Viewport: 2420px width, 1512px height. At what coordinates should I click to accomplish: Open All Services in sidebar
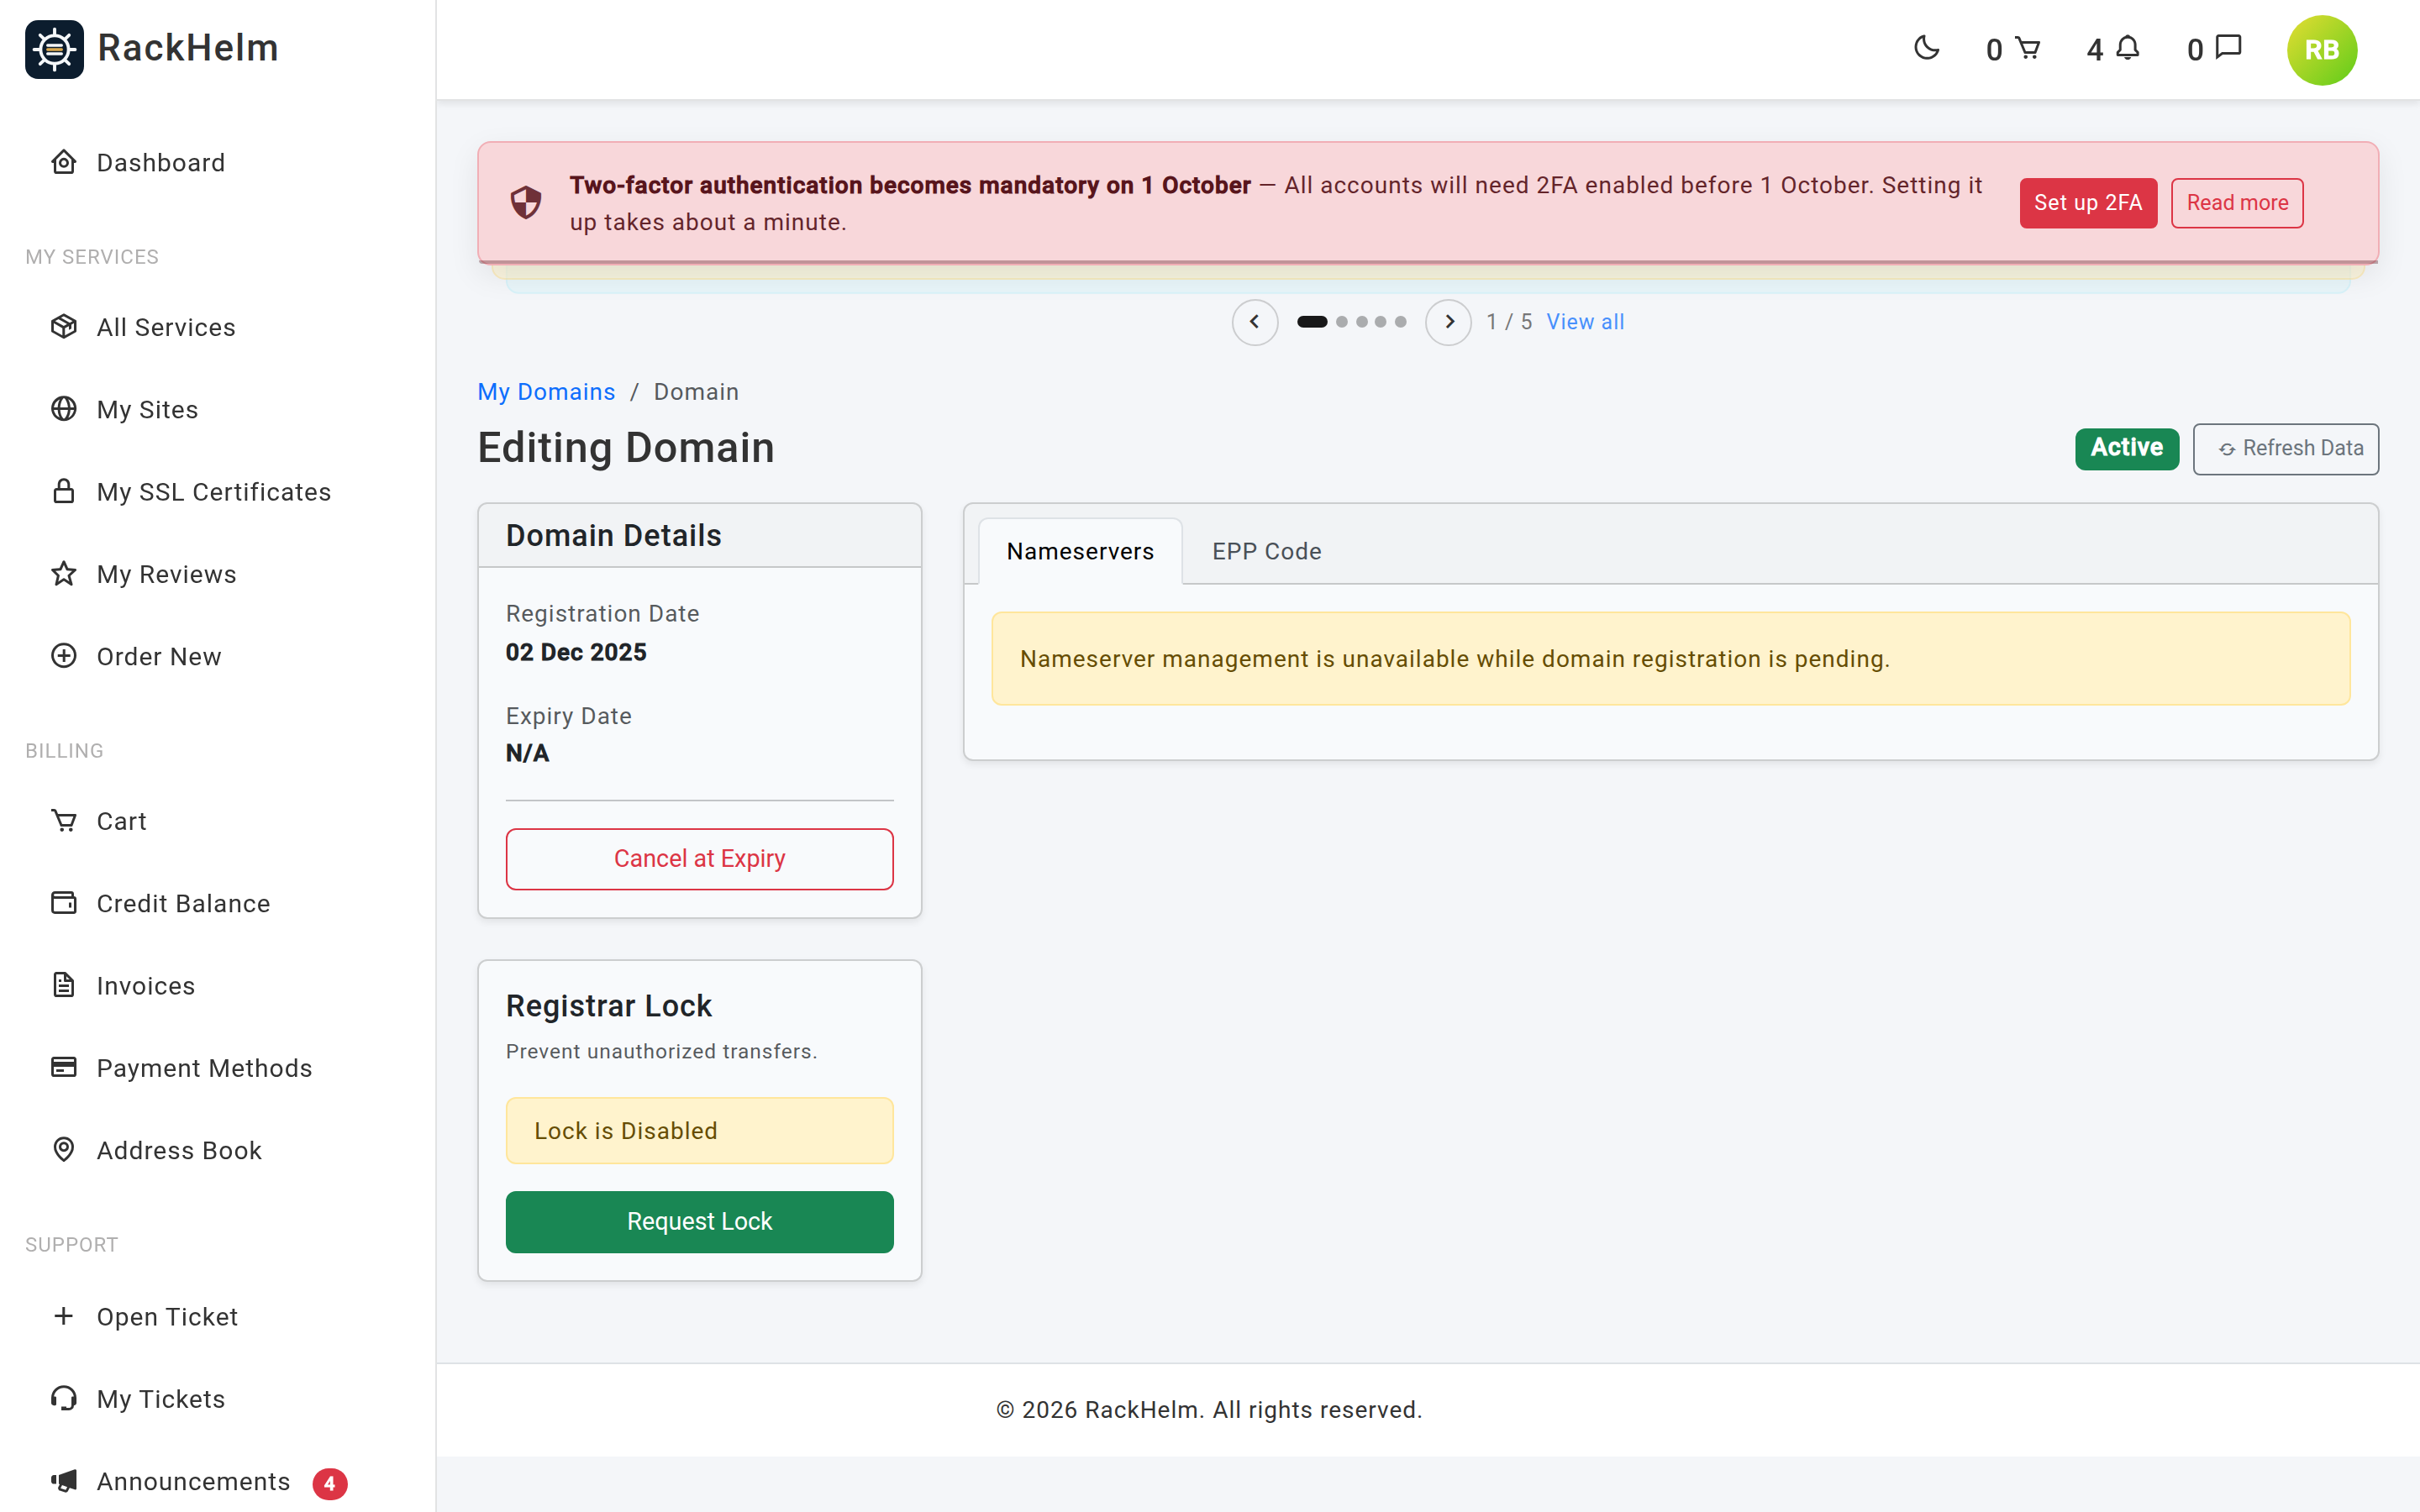click(165, 327)
